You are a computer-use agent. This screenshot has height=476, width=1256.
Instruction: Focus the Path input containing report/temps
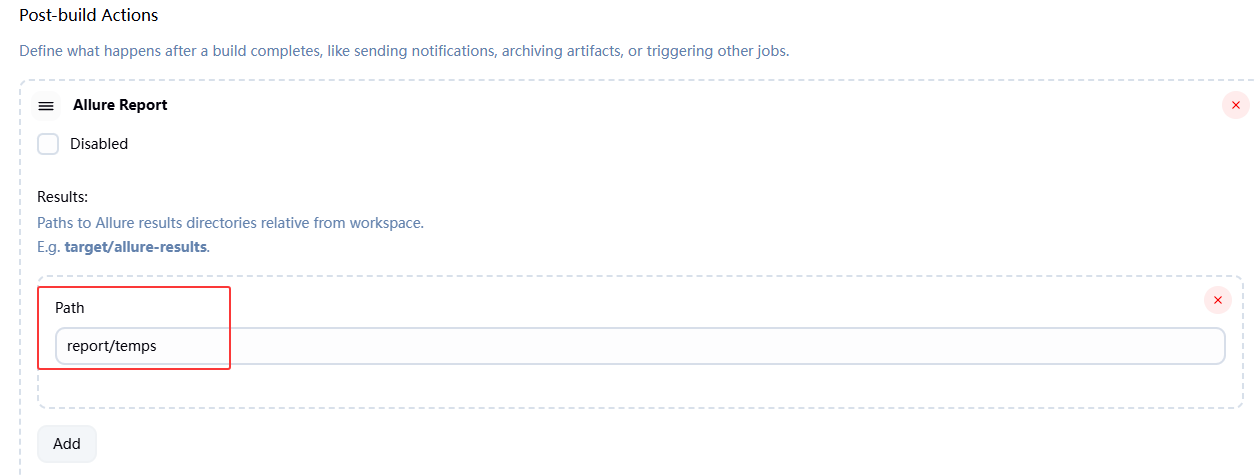pos(640,346)
